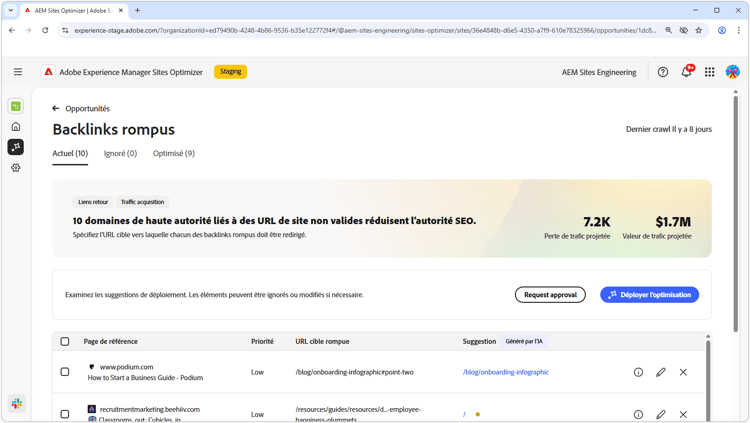
Task: Open the /blog/onboarding-infographic suggestion link
Action: click(506, 372)
